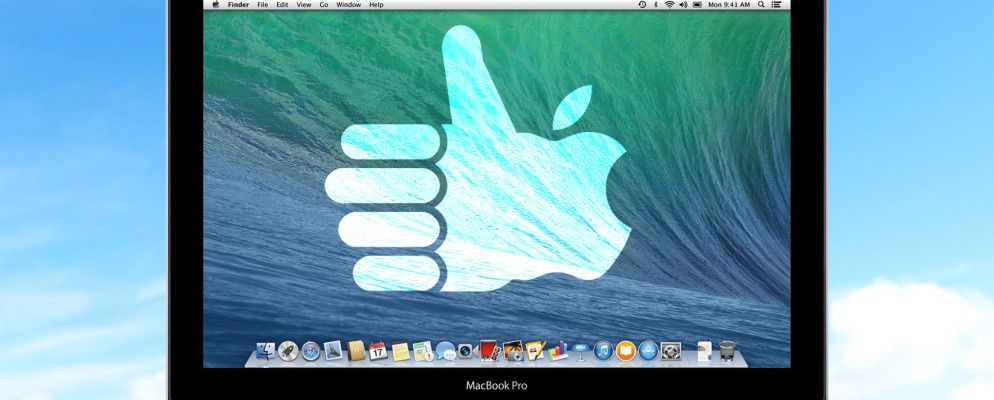The height and width of the screenshot is (400, 994).
Task: Launch Safari compass icon in dock
Action: (311, 351)
